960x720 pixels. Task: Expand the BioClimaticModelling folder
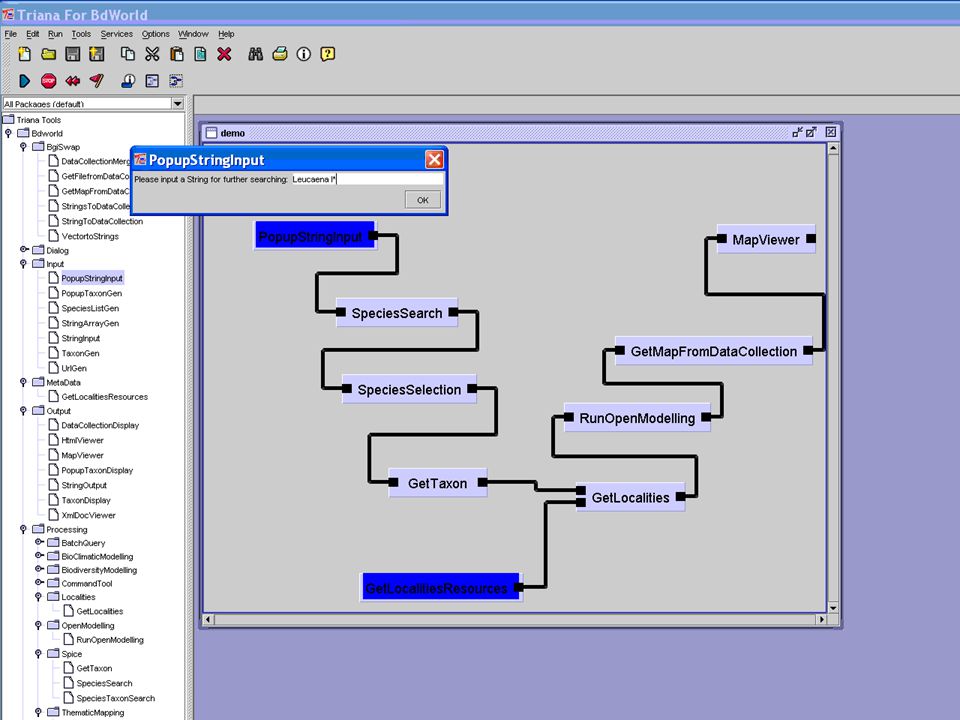39,555
